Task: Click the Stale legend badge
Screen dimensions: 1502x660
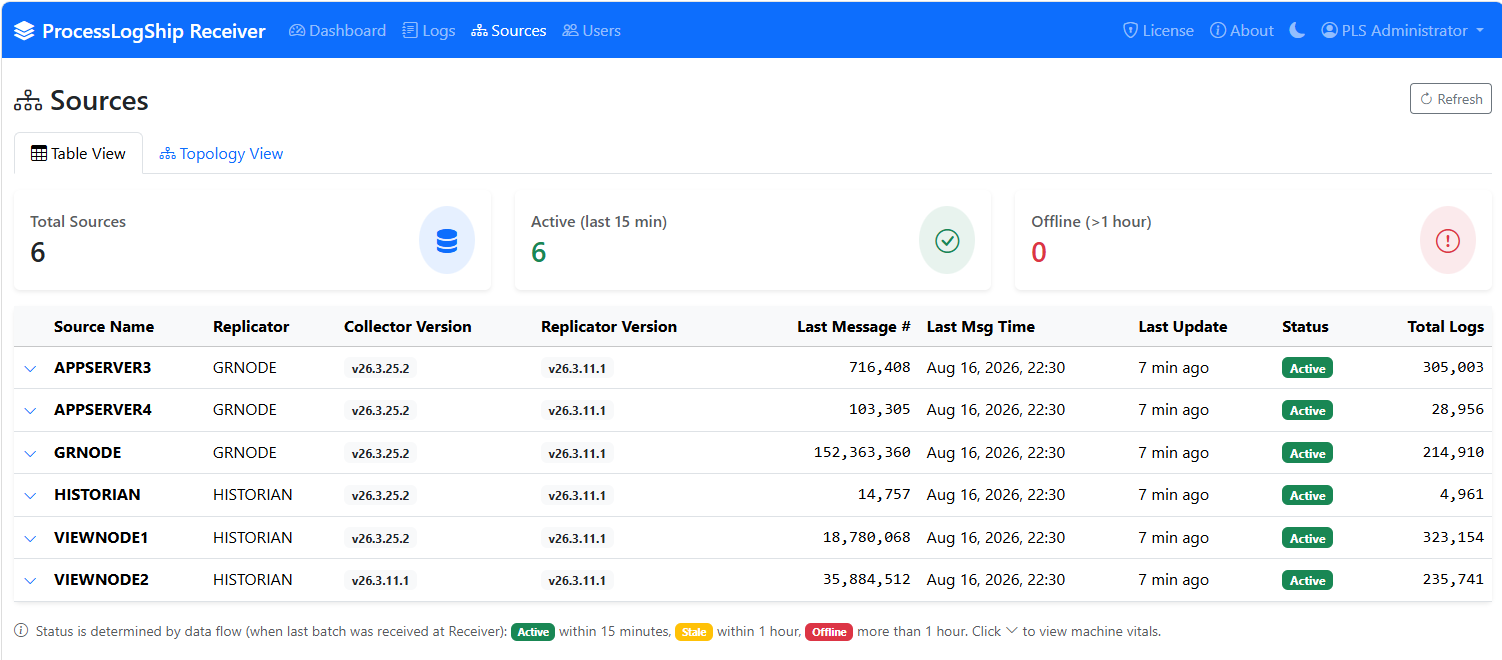Action: (694, 632)
